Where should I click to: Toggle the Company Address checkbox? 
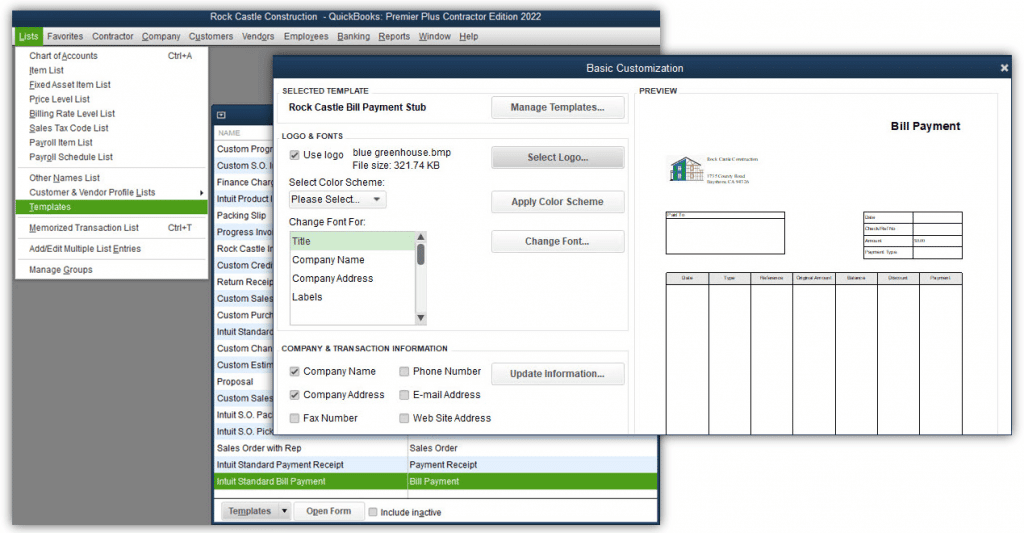tap(295, 395)
